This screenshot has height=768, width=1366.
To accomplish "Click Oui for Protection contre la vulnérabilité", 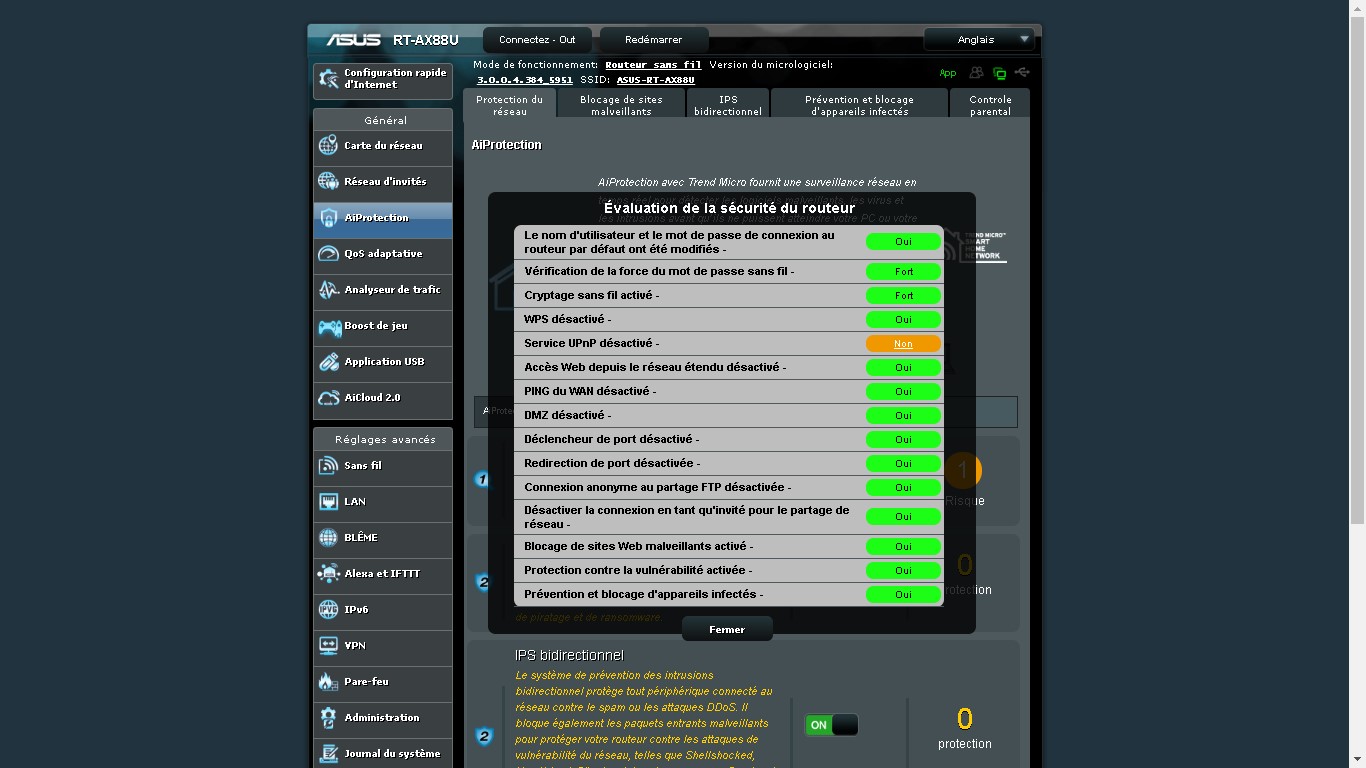I will pyautogui.click(x=903, y=571).
